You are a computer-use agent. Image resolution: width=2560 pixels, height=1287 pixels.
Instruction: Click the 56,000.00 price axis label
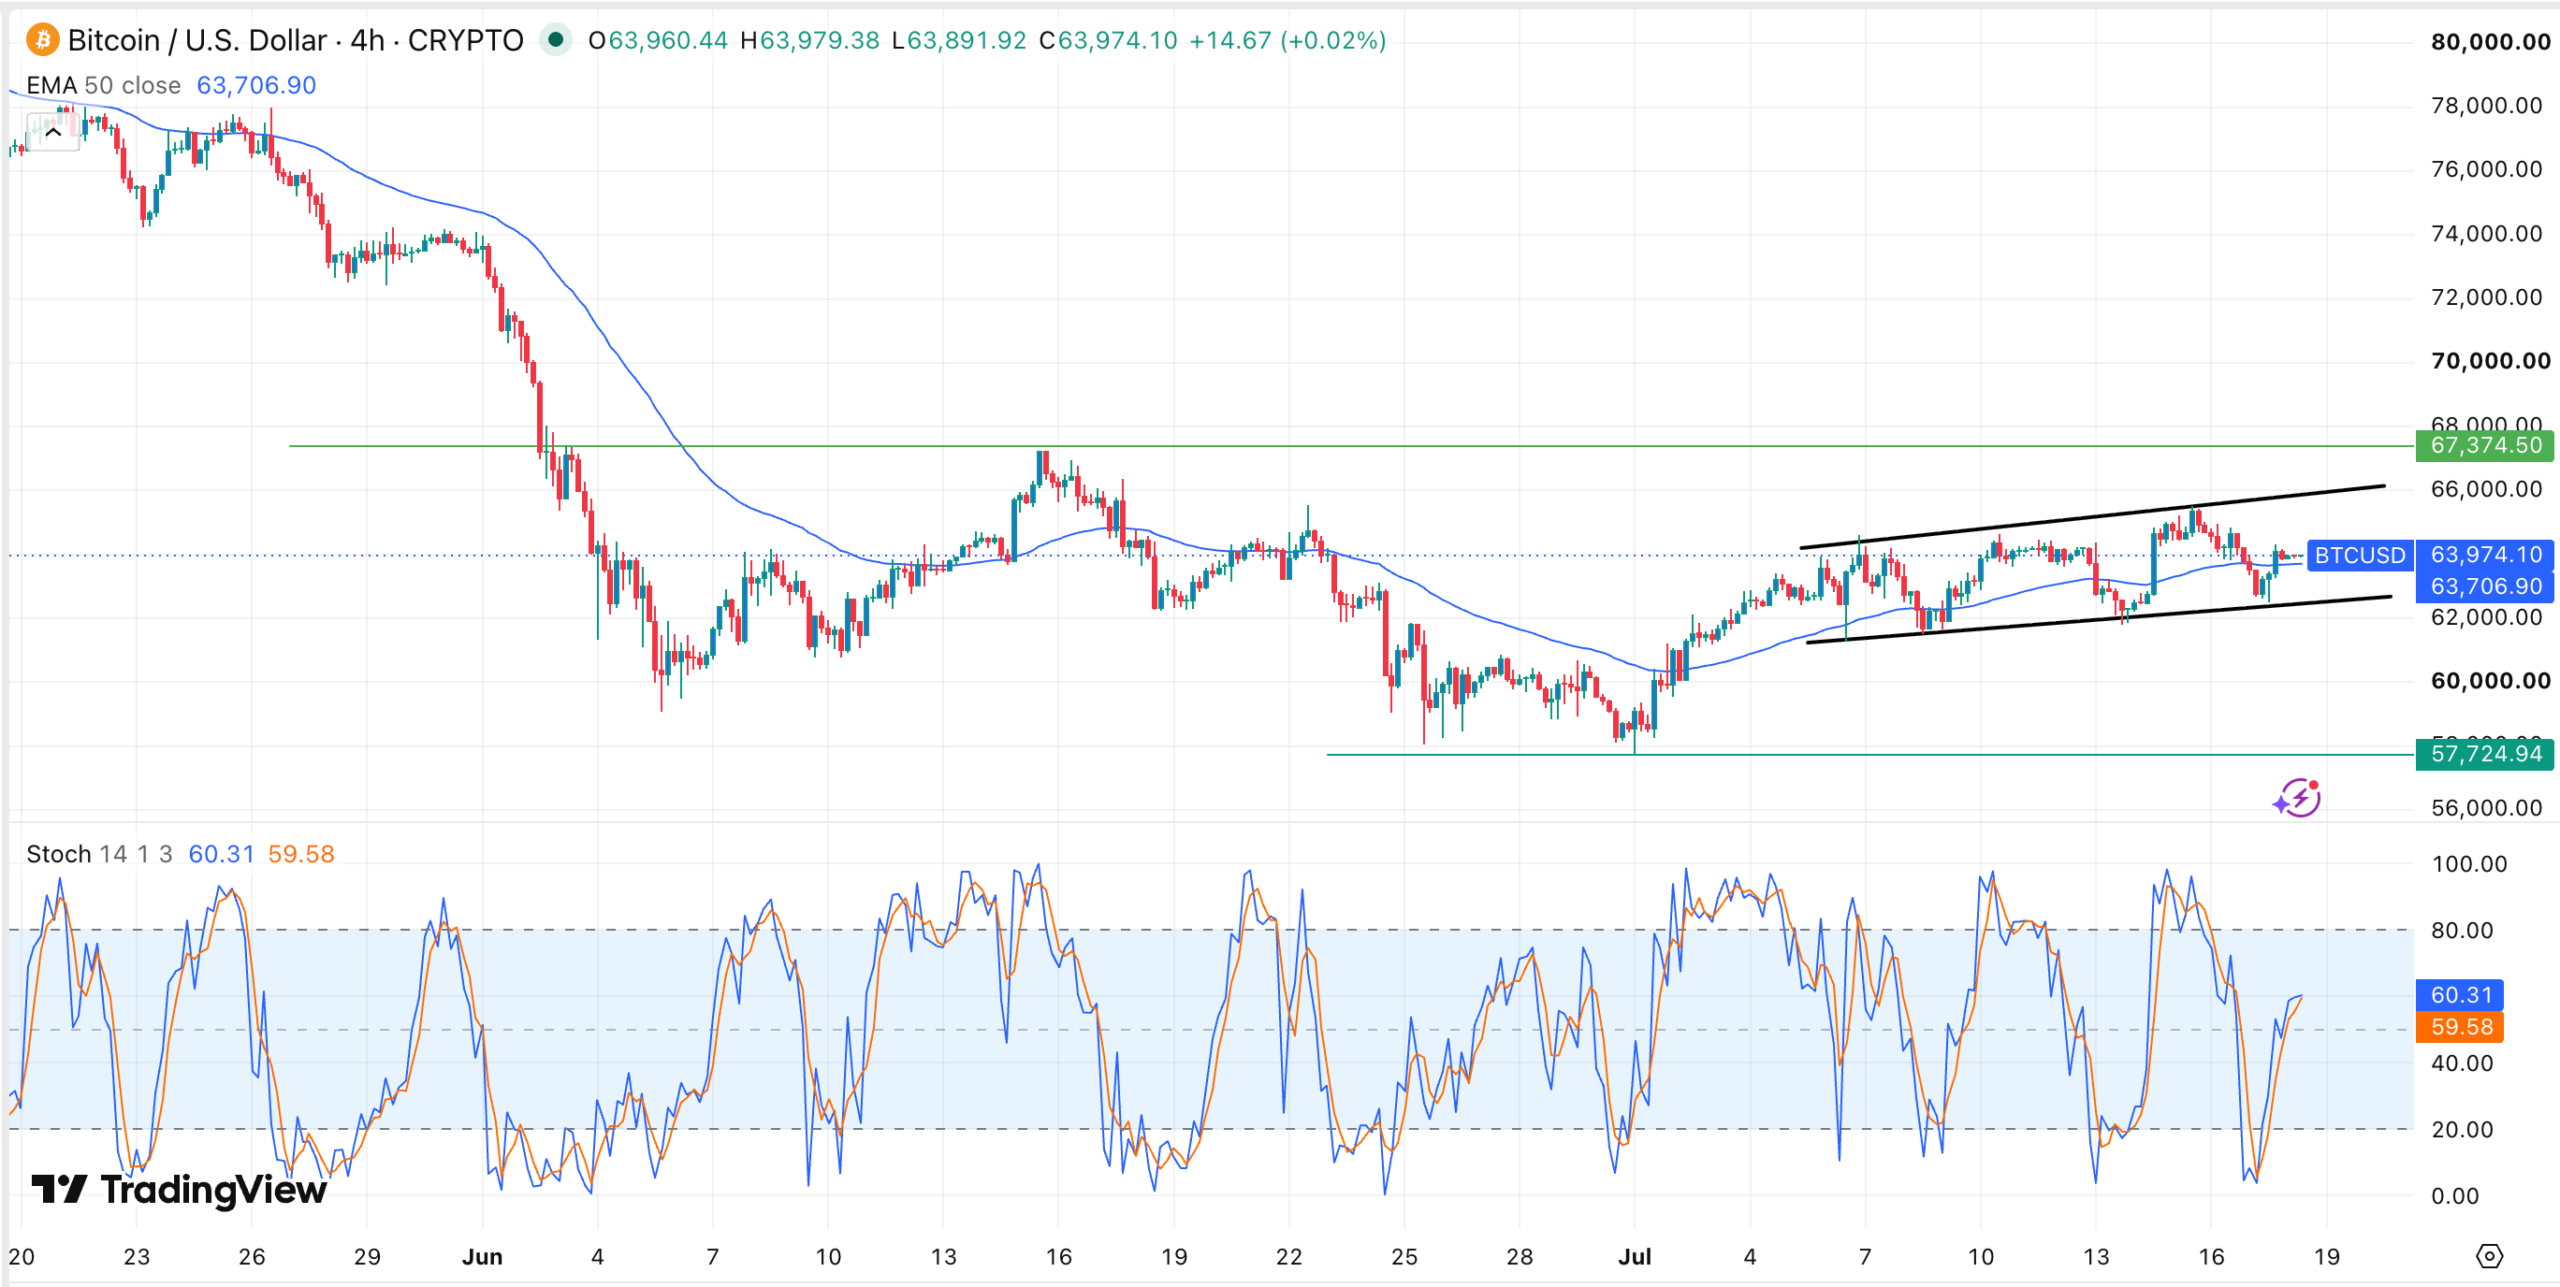click(x=2486, y=808)
